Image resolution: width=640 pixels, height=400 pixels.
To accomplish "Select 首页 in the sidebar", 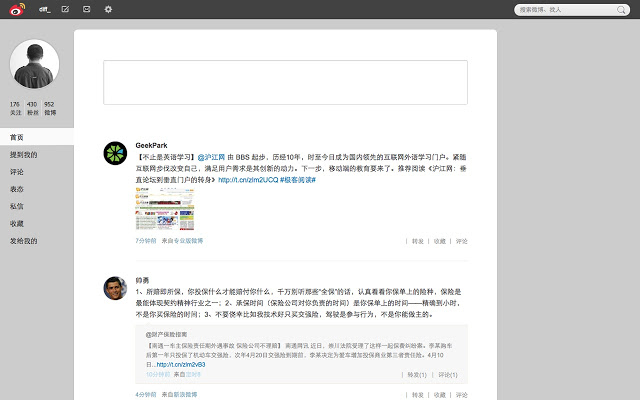I will [x=37, y=137].
